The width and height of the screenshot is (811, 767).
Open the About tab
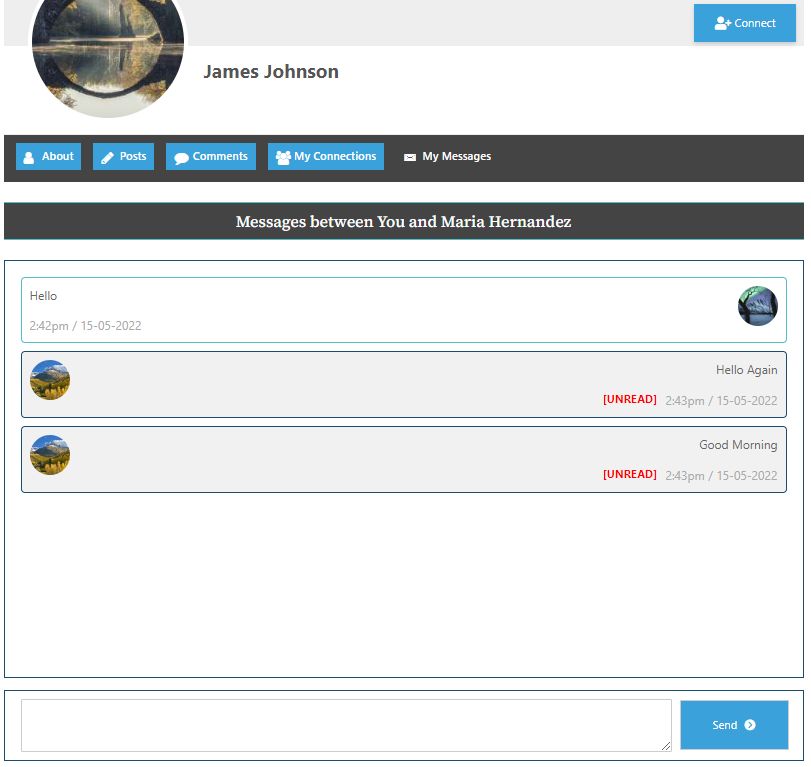pyautogui.click(x=49, y=156)
